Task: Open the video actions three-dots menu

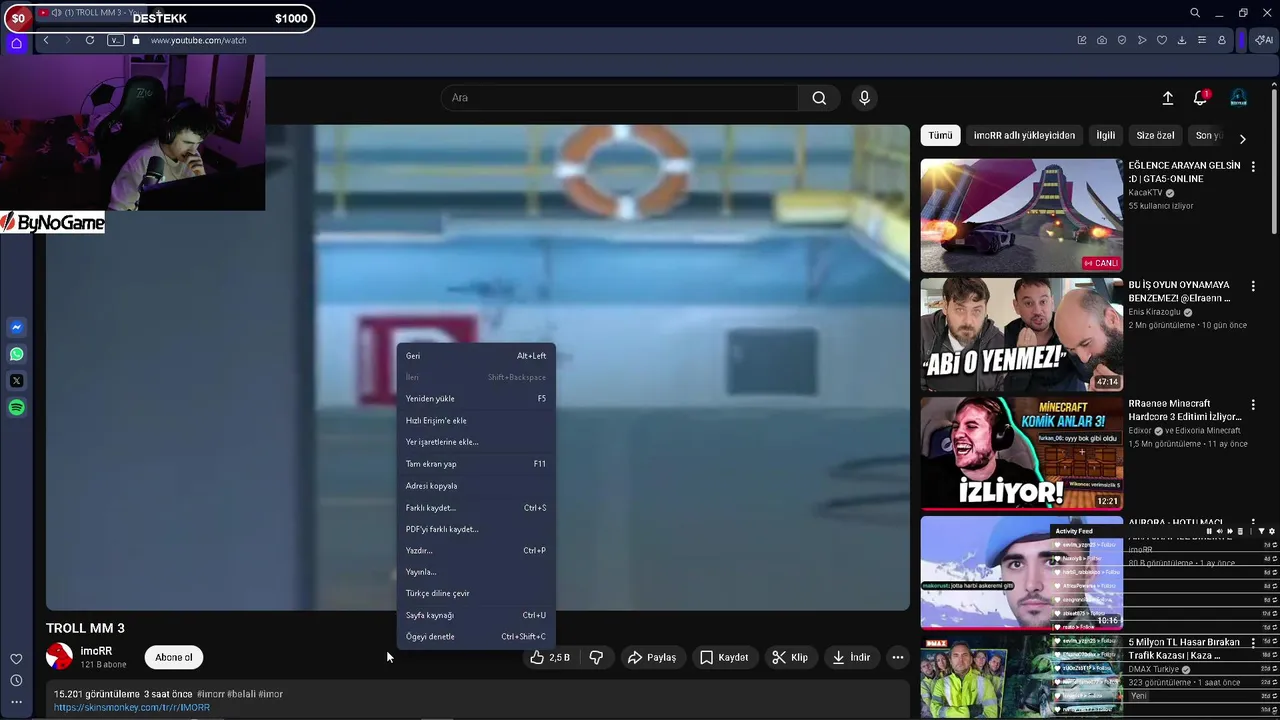Action: pos(898,657)
